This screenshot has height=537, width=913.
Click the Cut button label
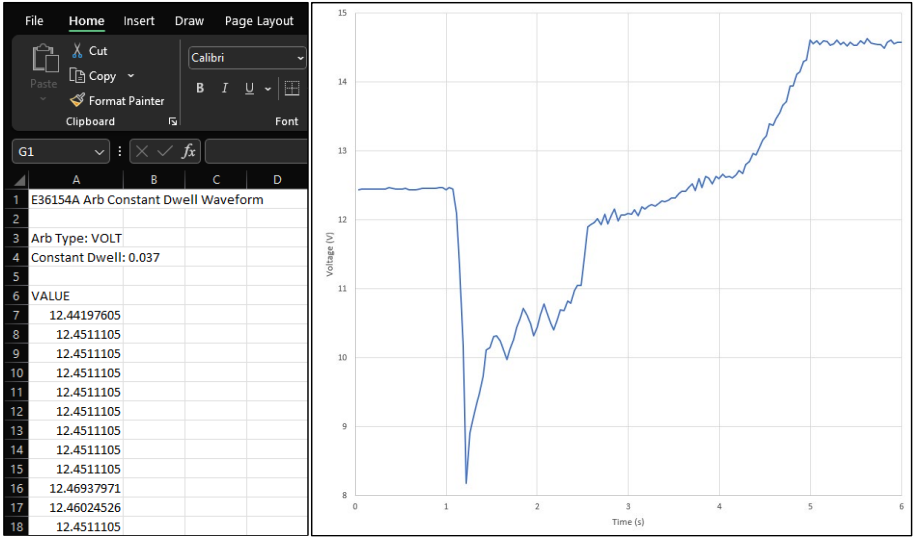[x=98, y=51]
